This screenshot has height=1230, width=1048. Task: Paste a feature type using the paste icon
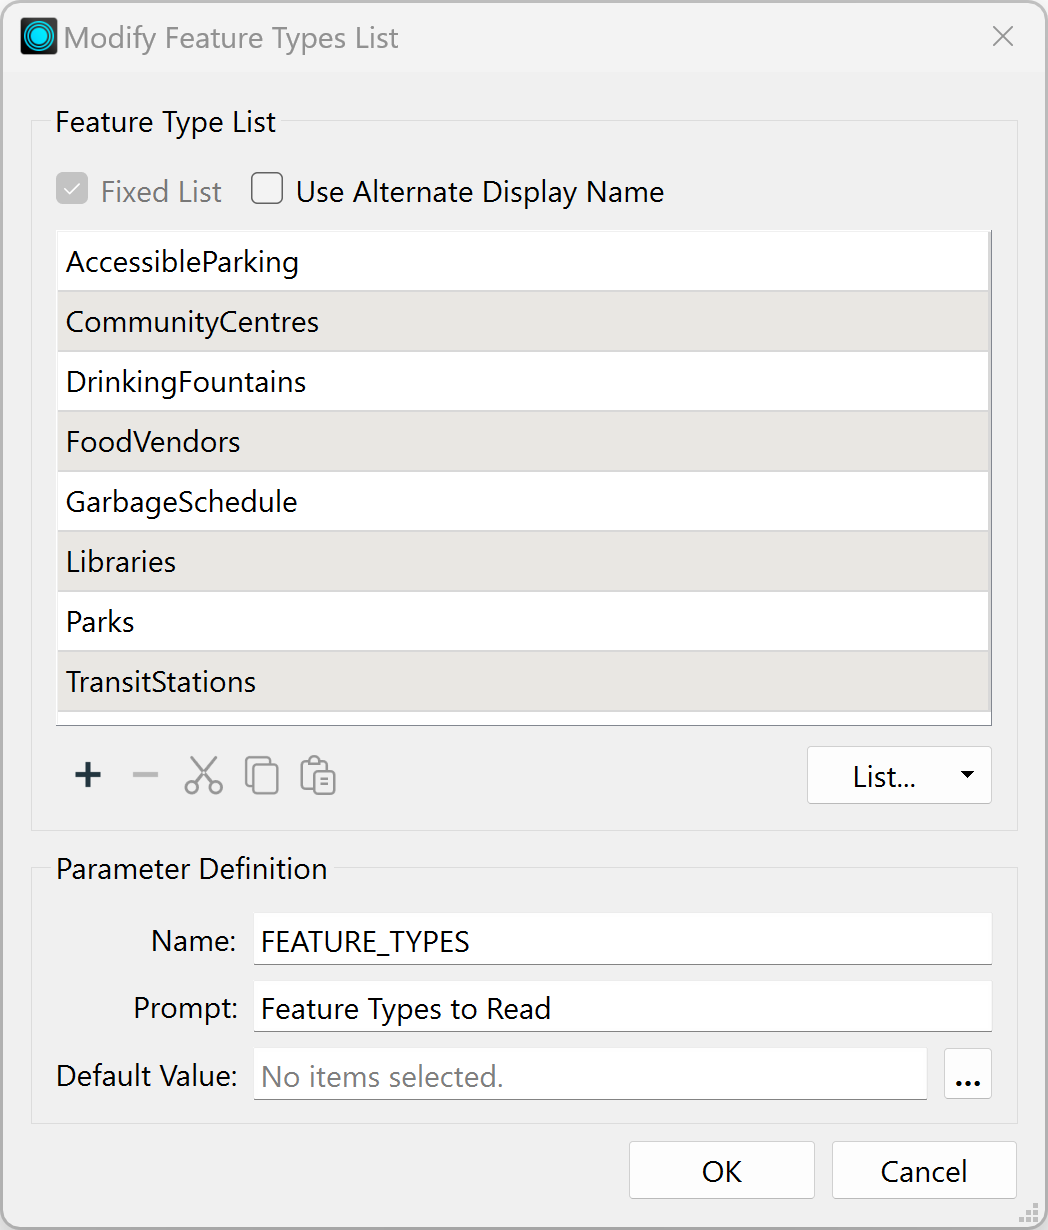[317, 775]
